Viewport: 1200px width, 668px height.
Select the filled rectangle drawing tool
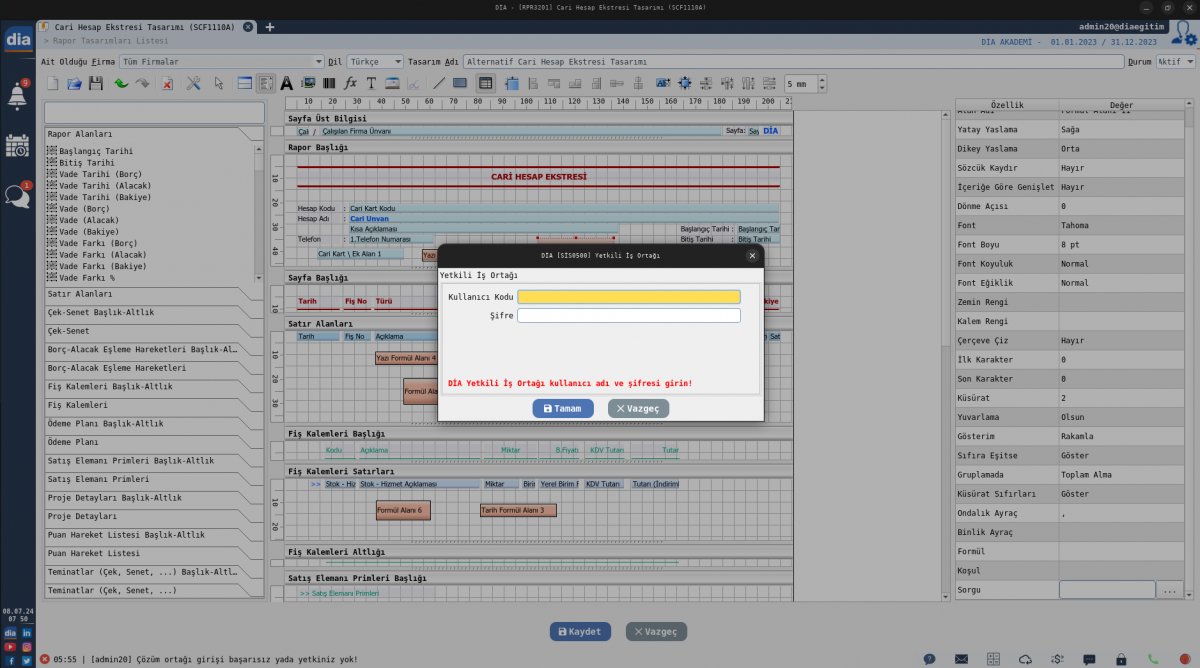tap(459, 83)
